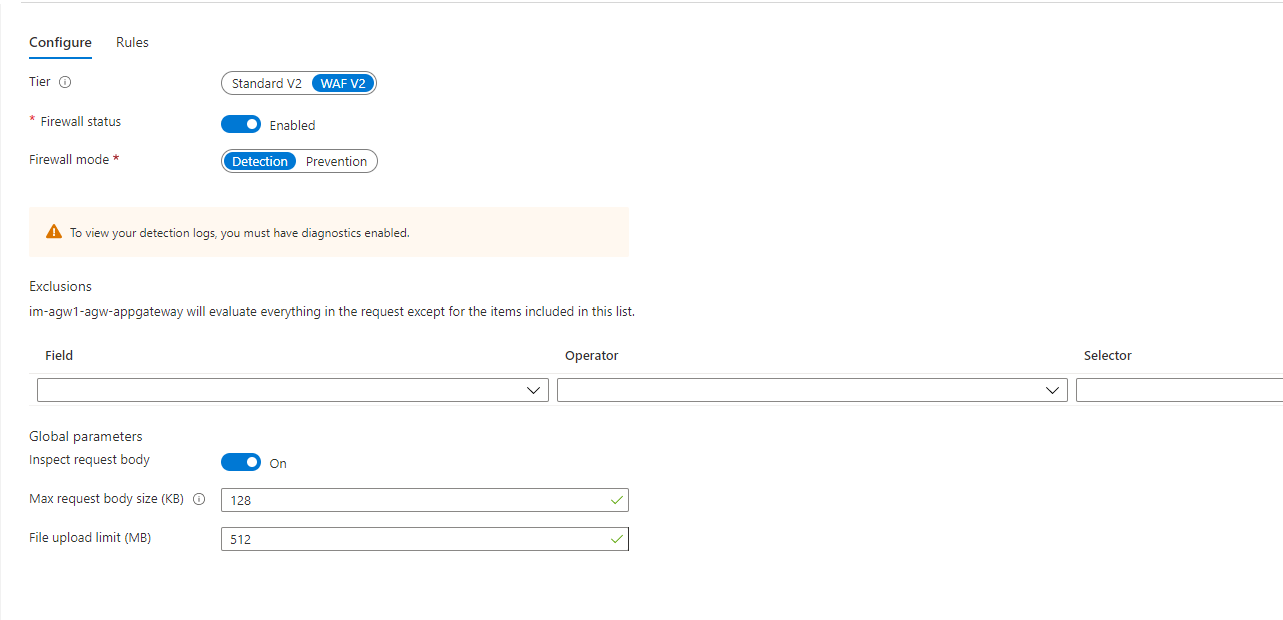The image size is (1283, 620).
Task: Select Prevention firewall mode
Action: point(336,161)
